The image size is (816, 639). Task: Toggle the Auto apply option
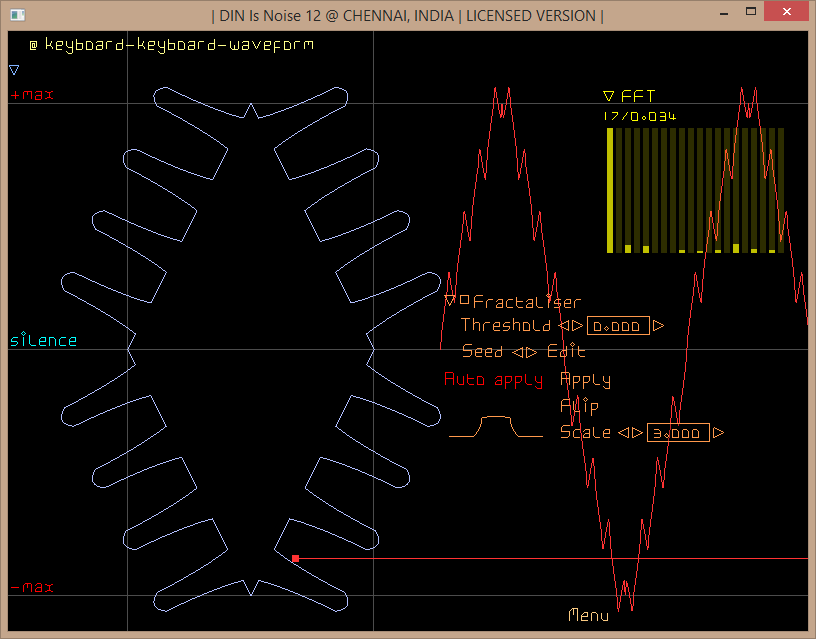[x=493, y=380]
